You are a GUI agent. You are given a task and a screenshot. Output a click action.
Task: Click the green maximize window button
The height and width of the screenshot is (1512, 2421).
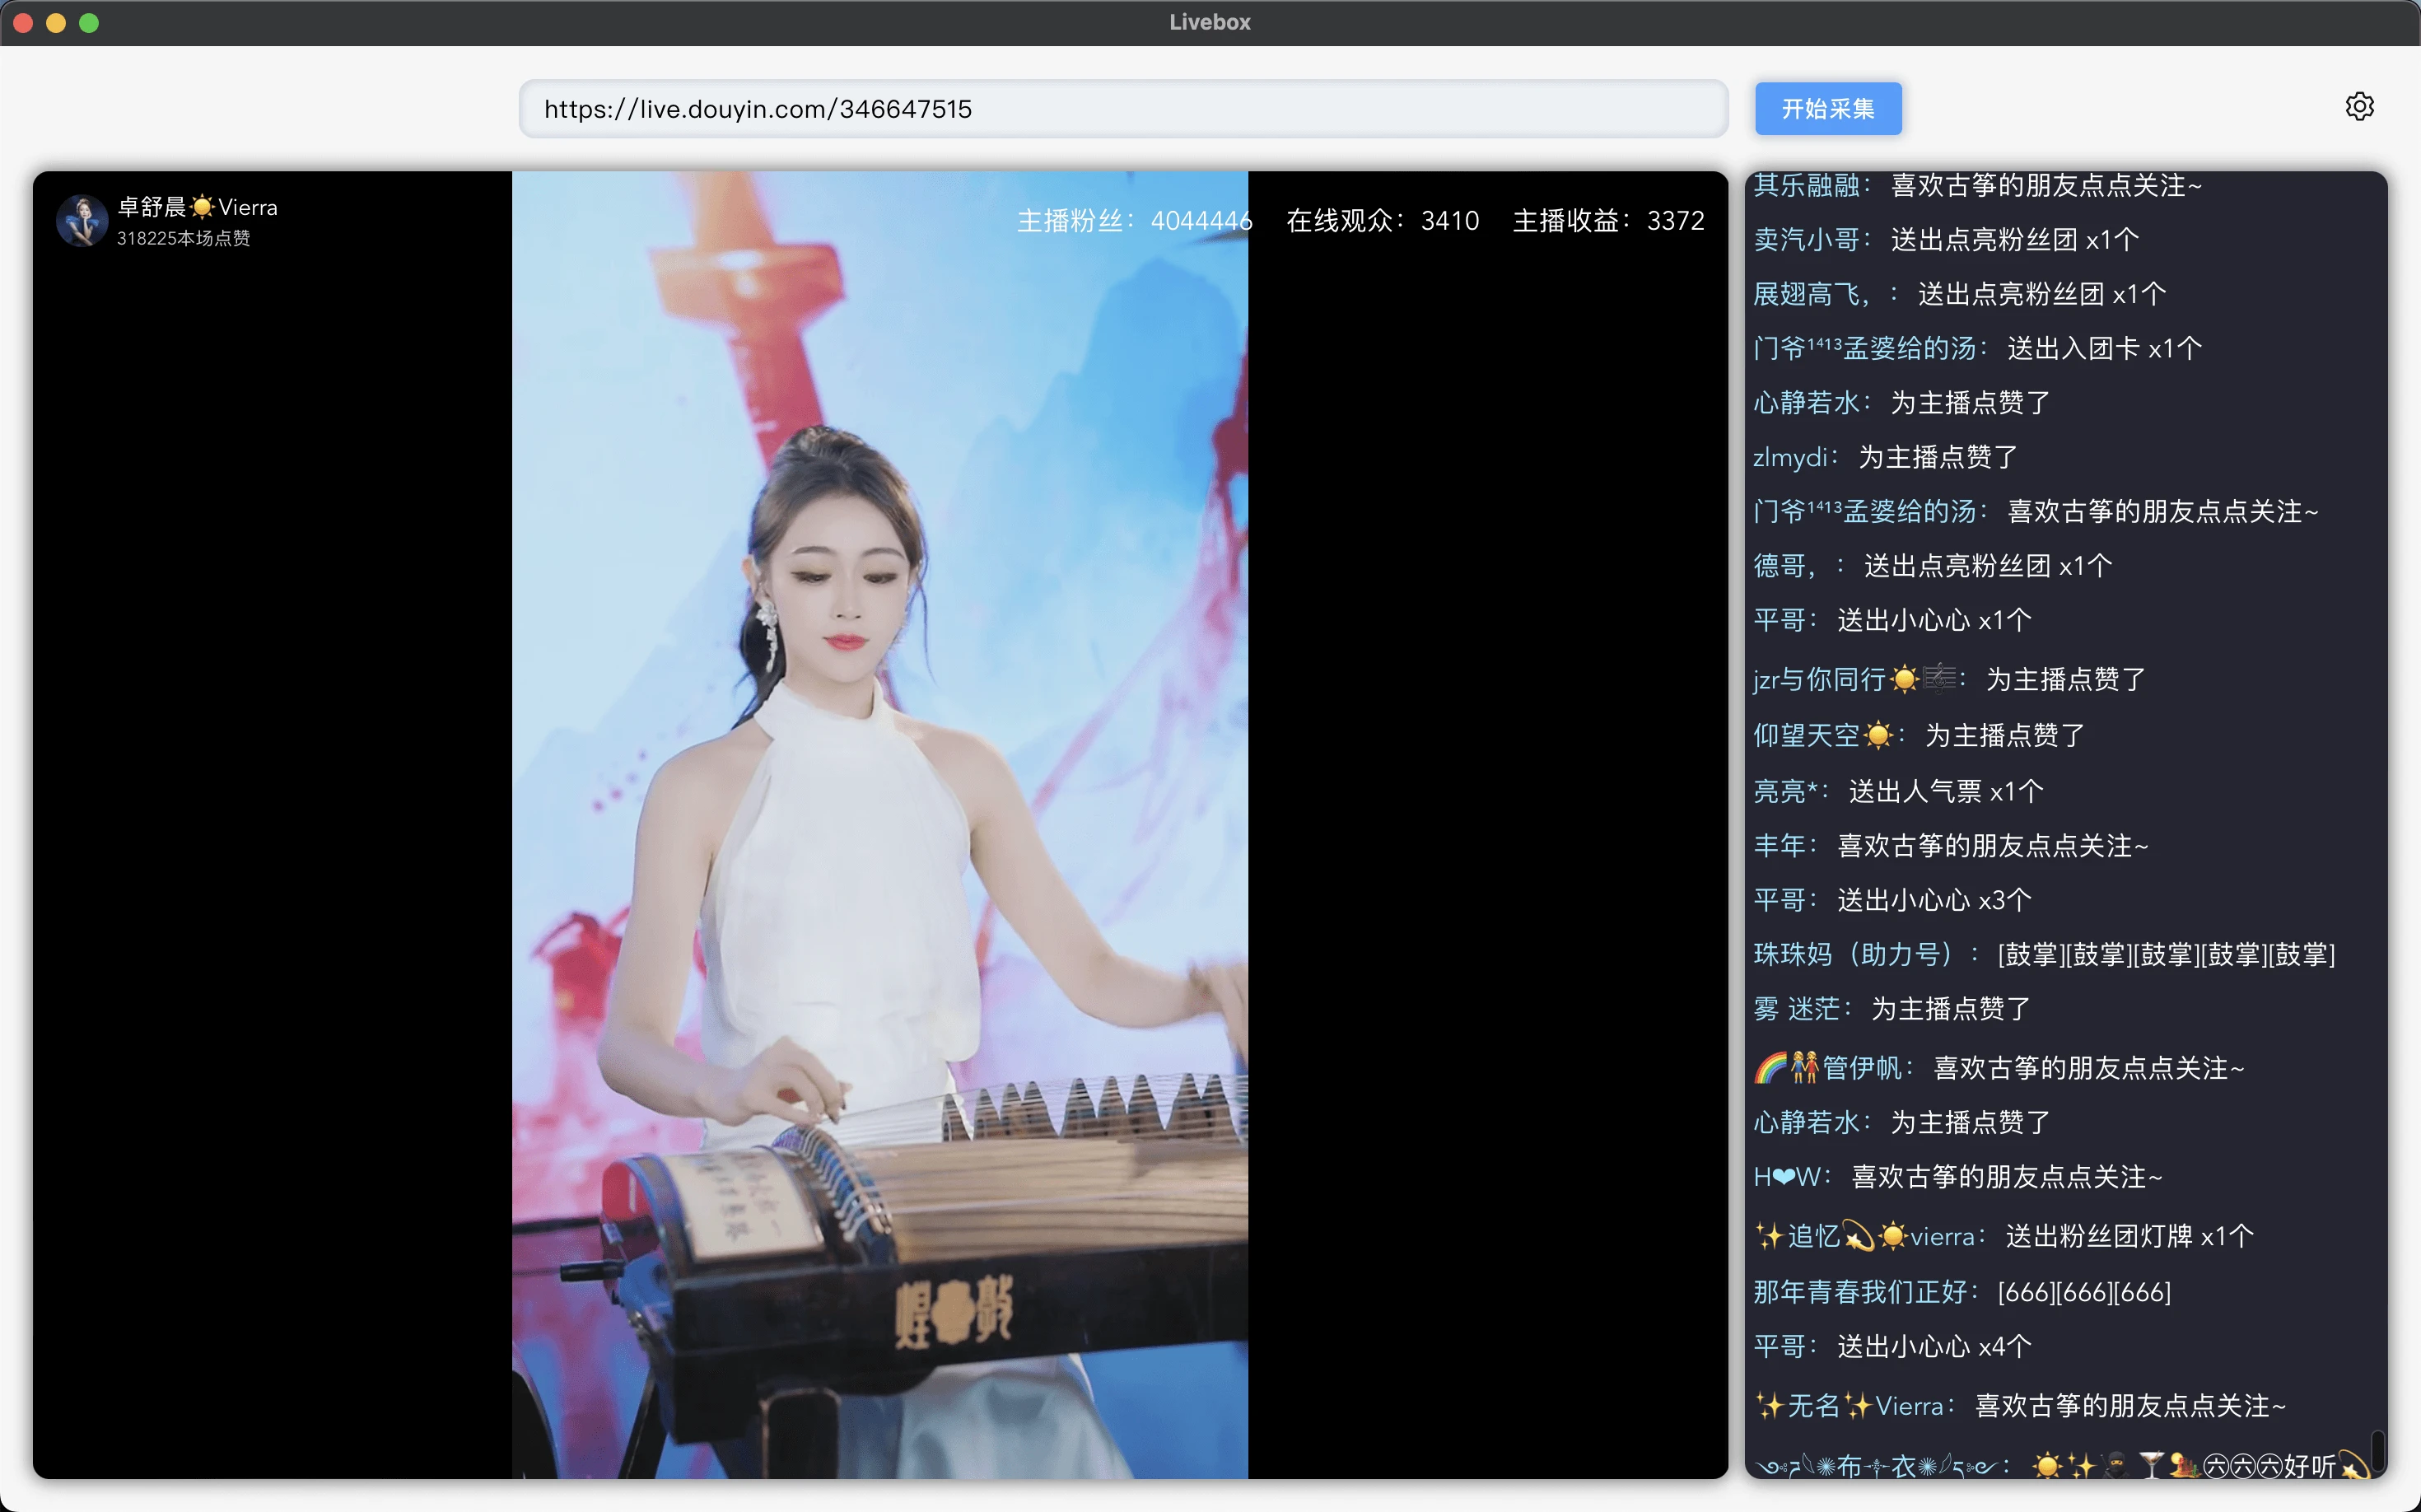pyautogui.click(x=89, y=22)
